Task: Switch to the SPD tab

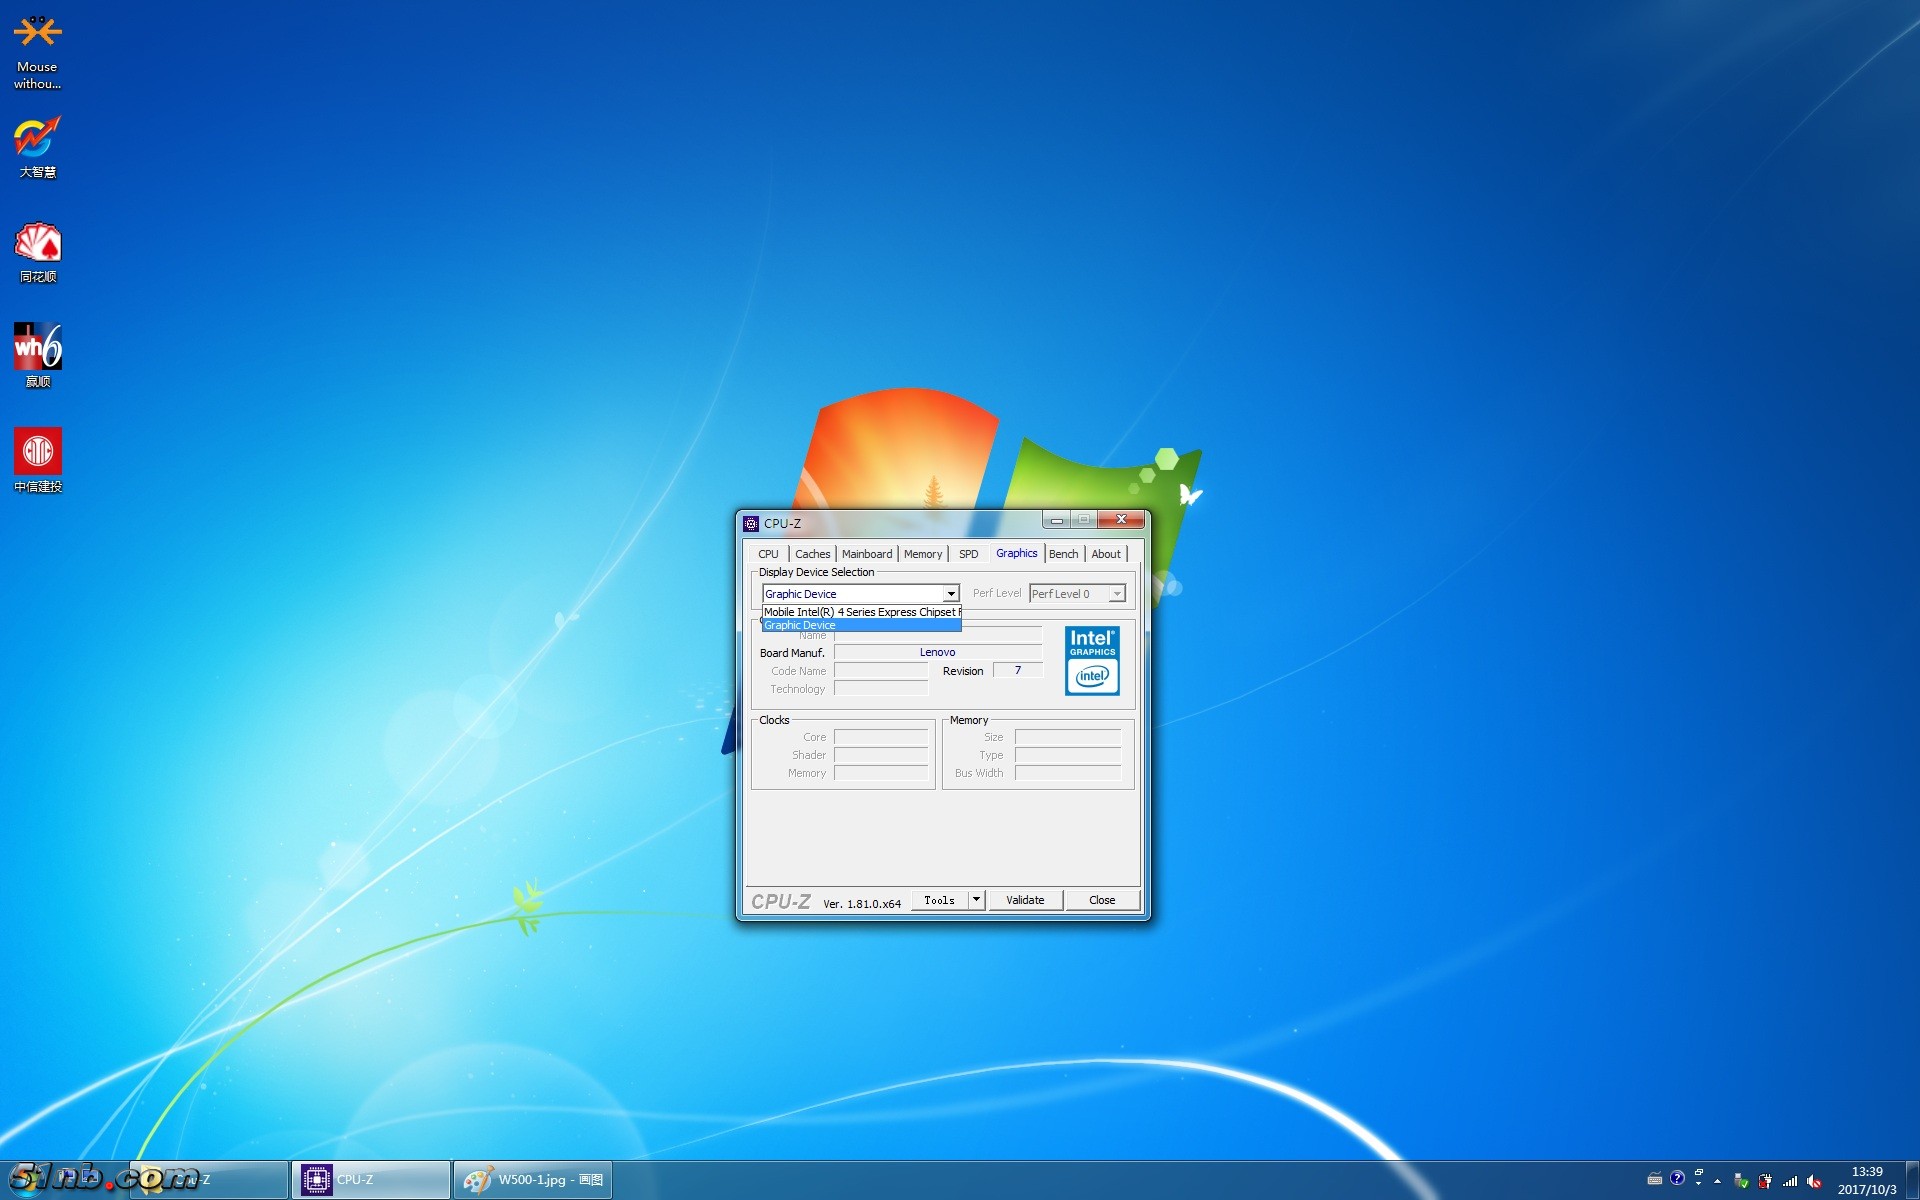Action: click(968, 554)
